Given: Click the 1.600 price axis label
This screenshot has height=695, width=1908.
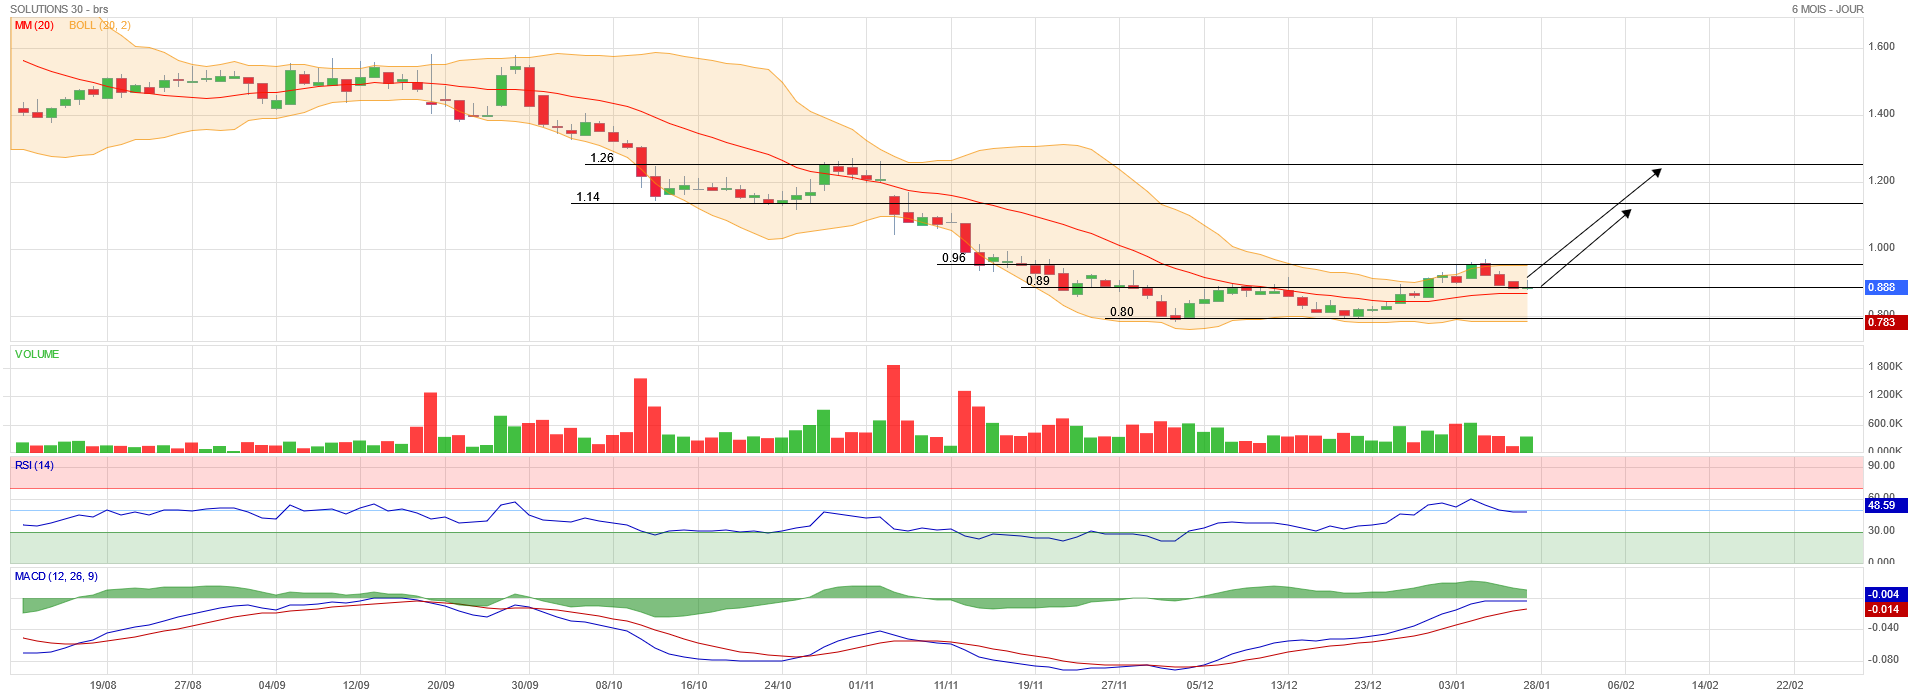Looking at the screenshot, I should [1881, 46].
